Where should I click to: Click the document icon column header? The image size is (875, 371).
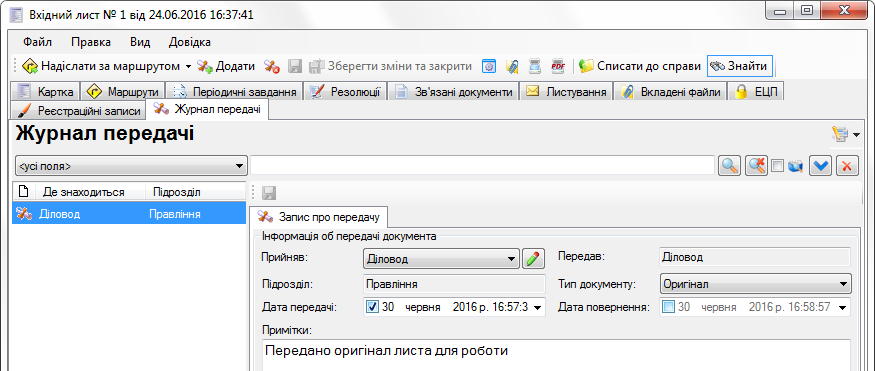tap(24, 192)
